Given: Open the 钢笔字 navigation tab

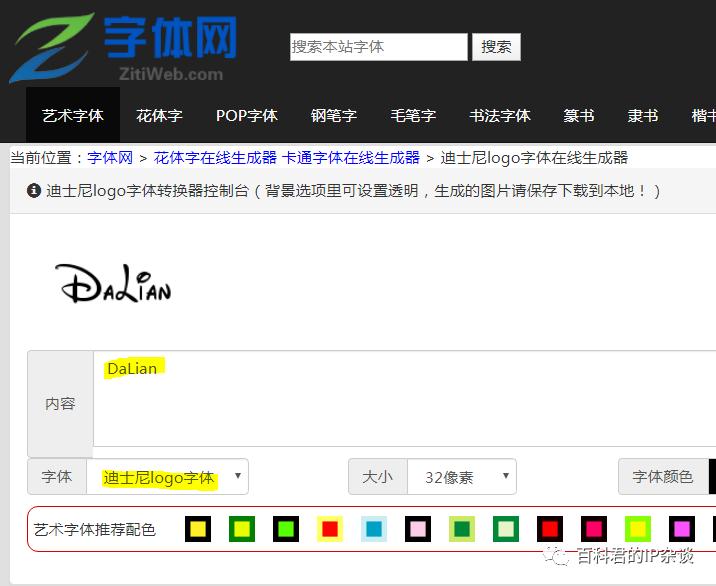Looking at the screenshot, I should [x=333, y=115].
